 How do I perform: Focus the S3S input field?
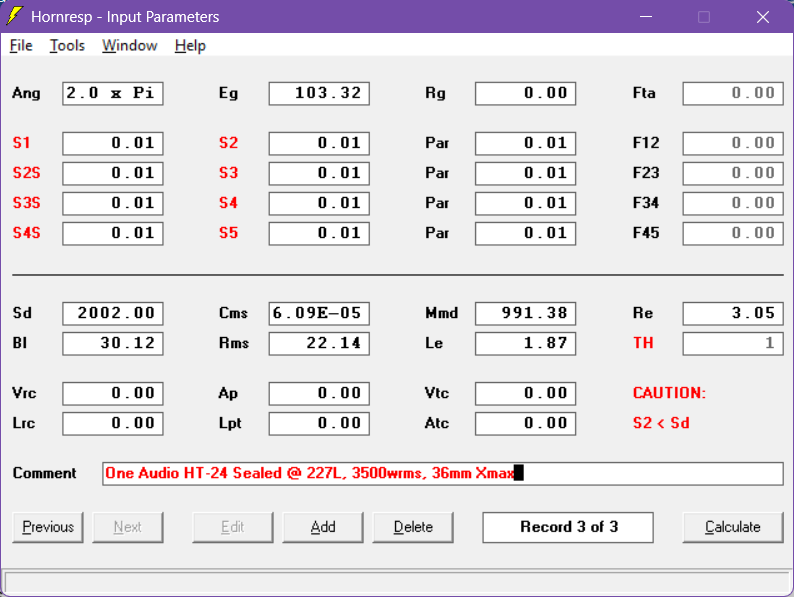click(x=113, y=203)
